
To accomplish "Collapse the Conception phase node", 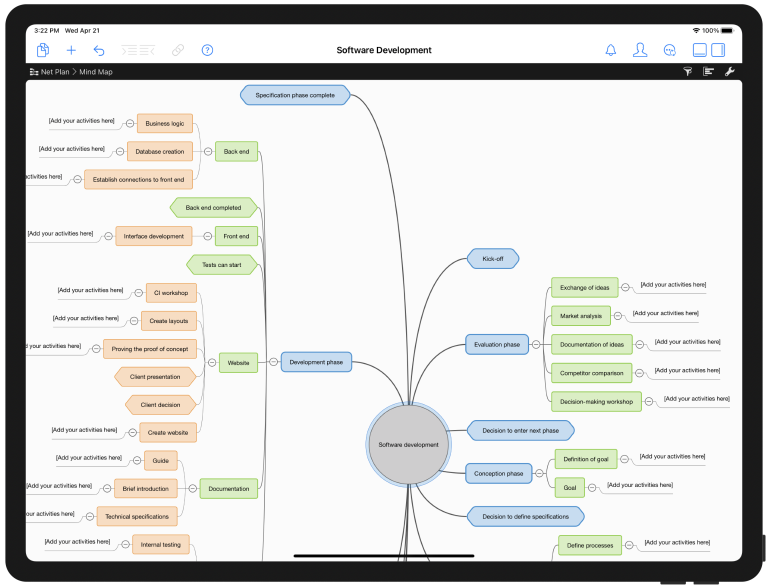I will (539, 473).
